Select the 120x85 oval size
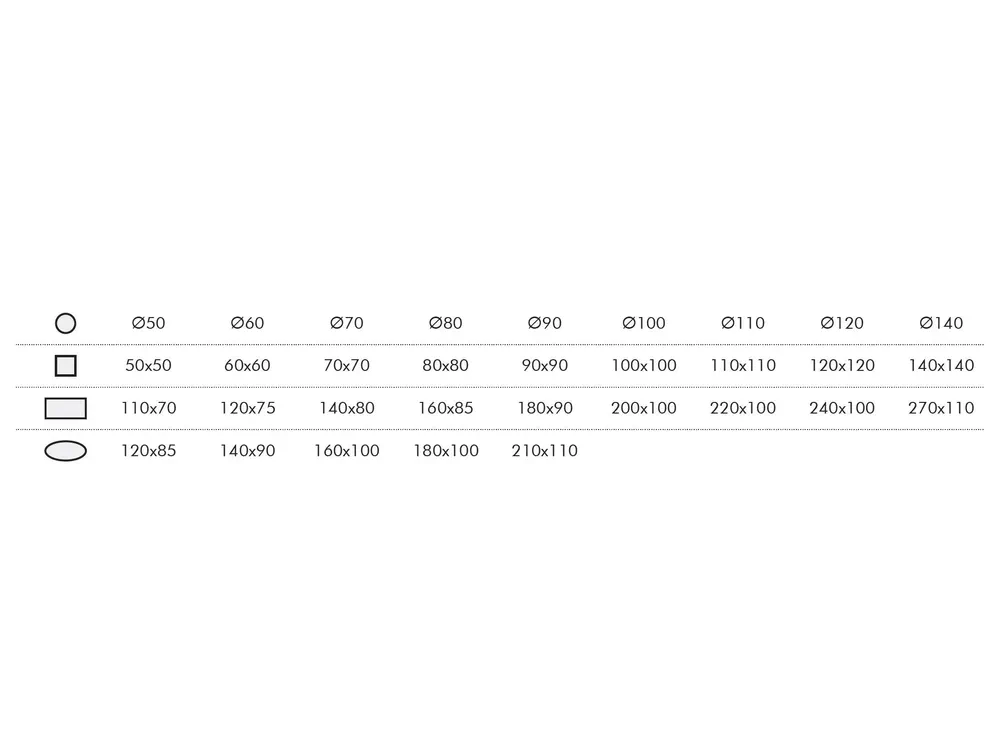The image size is (1000, 750). [148, 451]
